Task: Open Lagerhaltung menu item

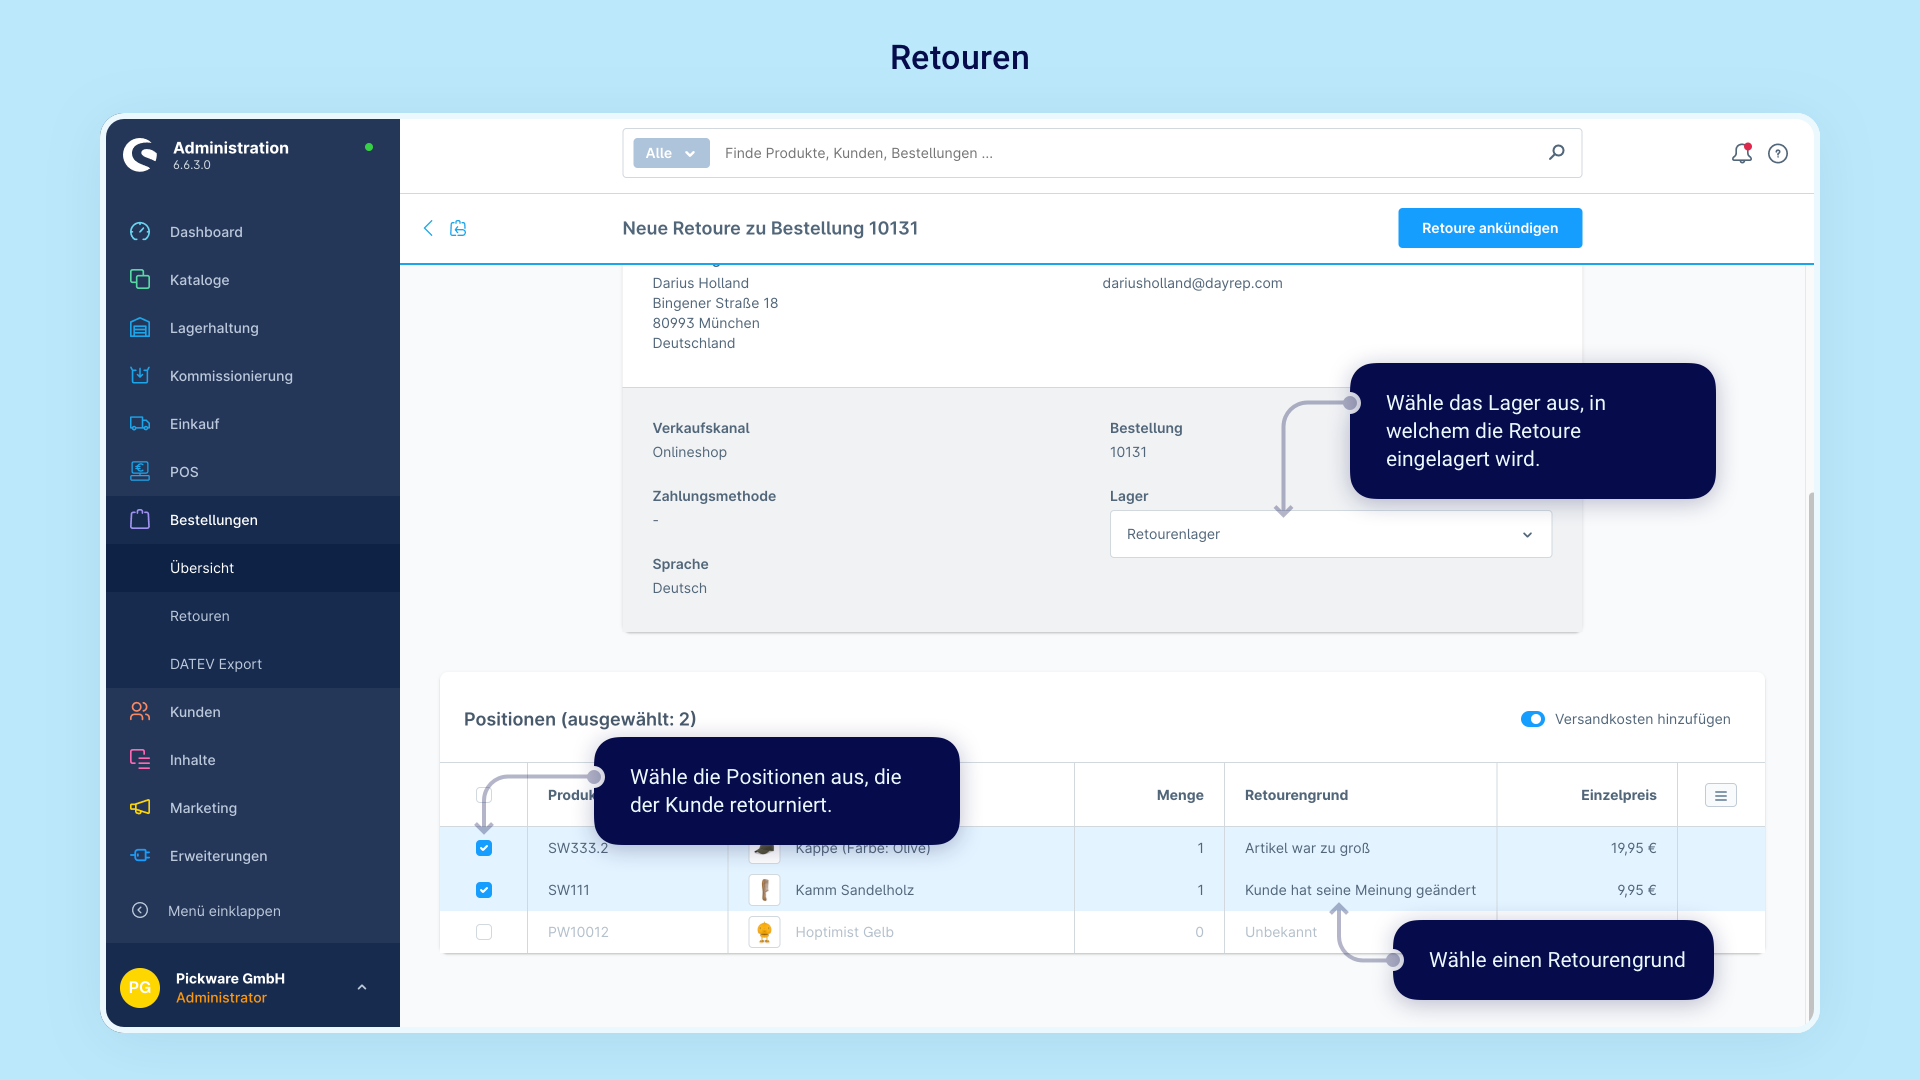Action: [214, 328]
